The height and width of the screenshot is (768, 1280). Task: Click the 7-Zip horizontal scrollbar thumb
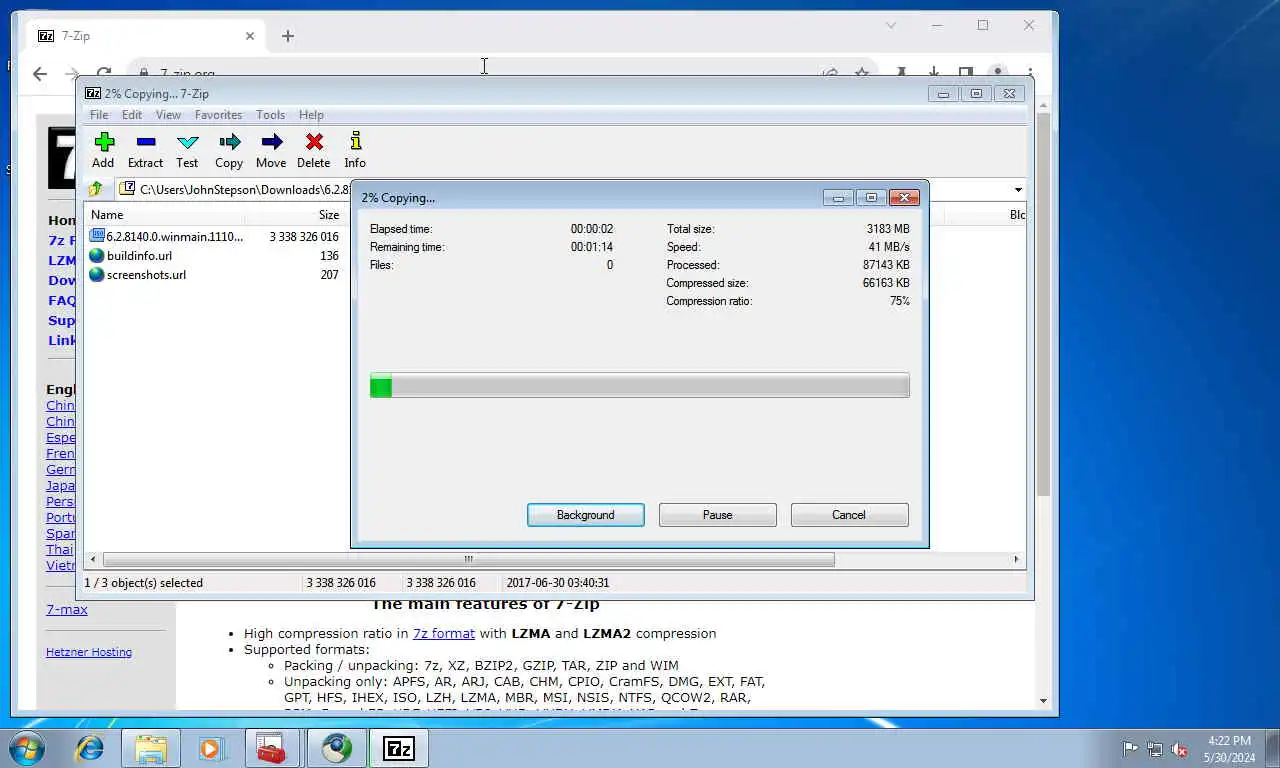pyautogui.click(x=468, y=559)
